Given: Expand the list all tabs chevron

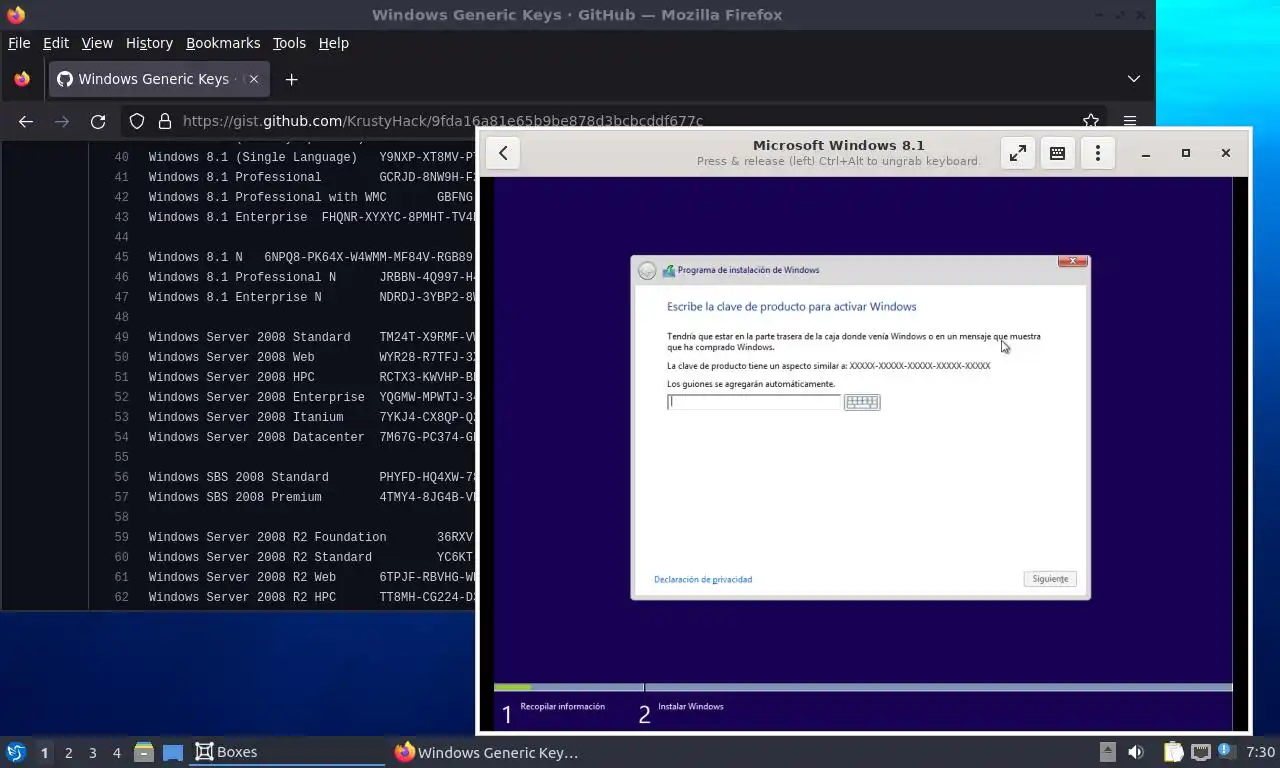Looking at the screenshot, I should (1133, 79).
